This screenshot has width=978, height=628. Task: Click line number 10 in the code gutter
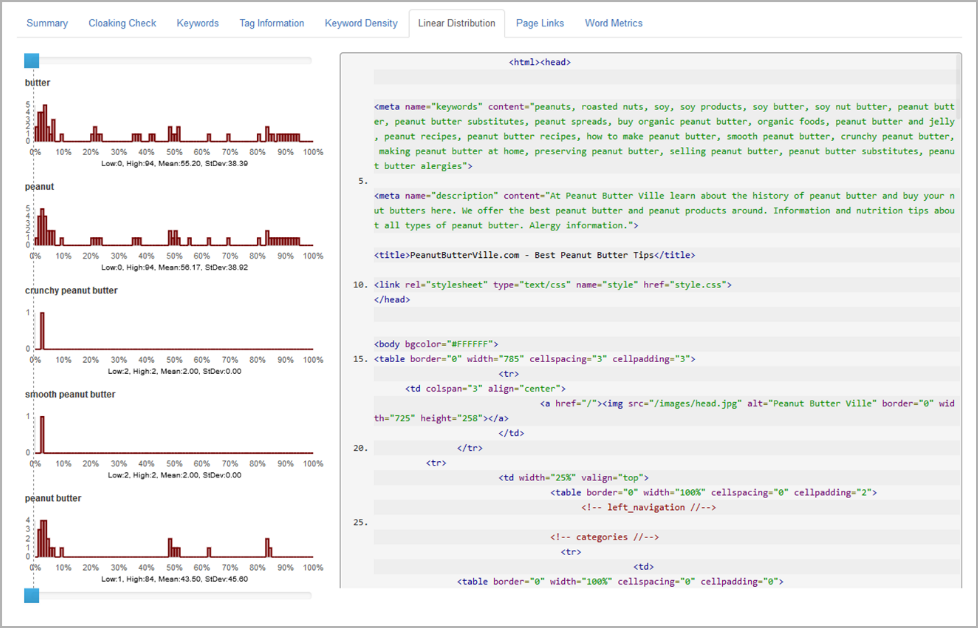[361, 284]
